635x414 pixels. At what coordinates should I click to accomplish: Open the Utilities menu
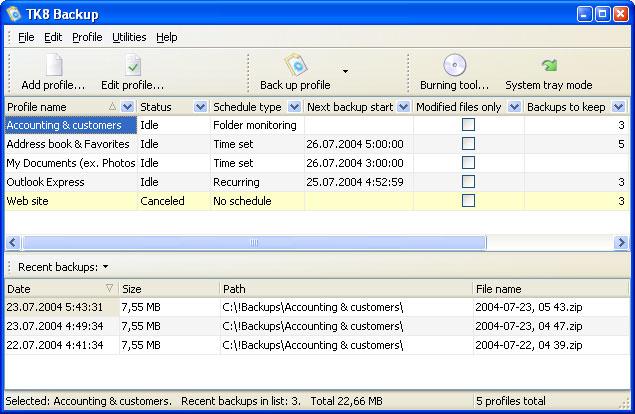click(x=129, y=37)
